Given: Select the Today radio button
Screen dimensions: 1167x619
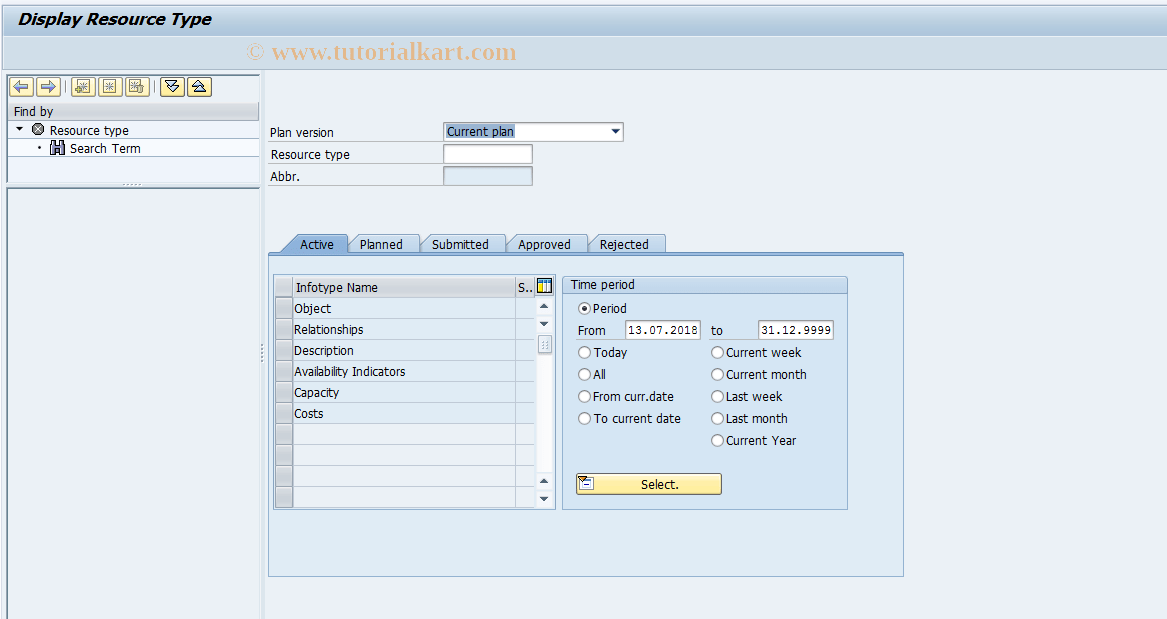Looking at the screenshot, I should pos(584,352).
